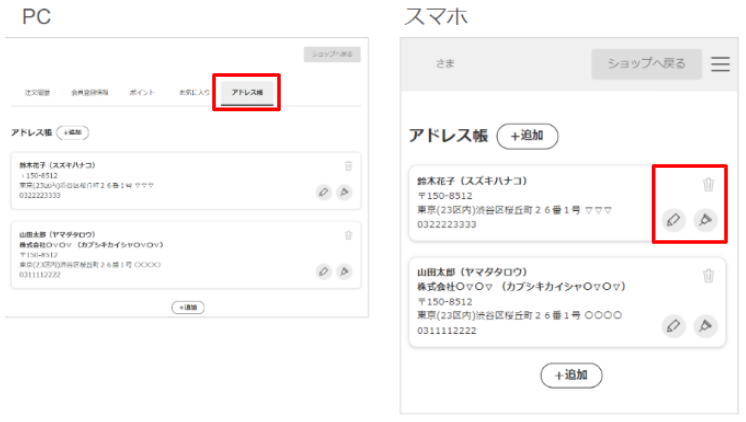Click pencil edit icon for 鈴木花子 in PC view

tap(323, 192)
